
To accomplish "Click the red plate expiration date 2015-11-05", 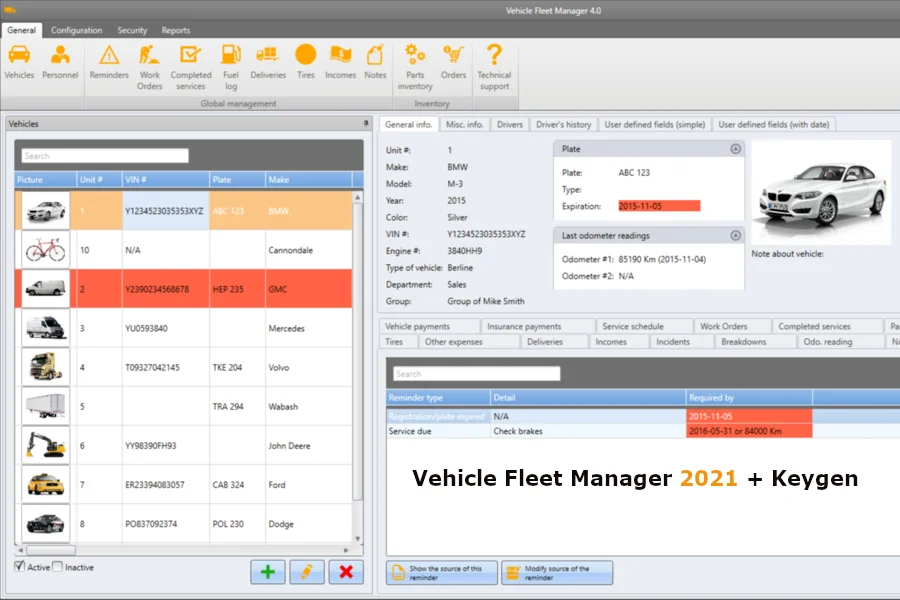I will click(x=659, y=206).
